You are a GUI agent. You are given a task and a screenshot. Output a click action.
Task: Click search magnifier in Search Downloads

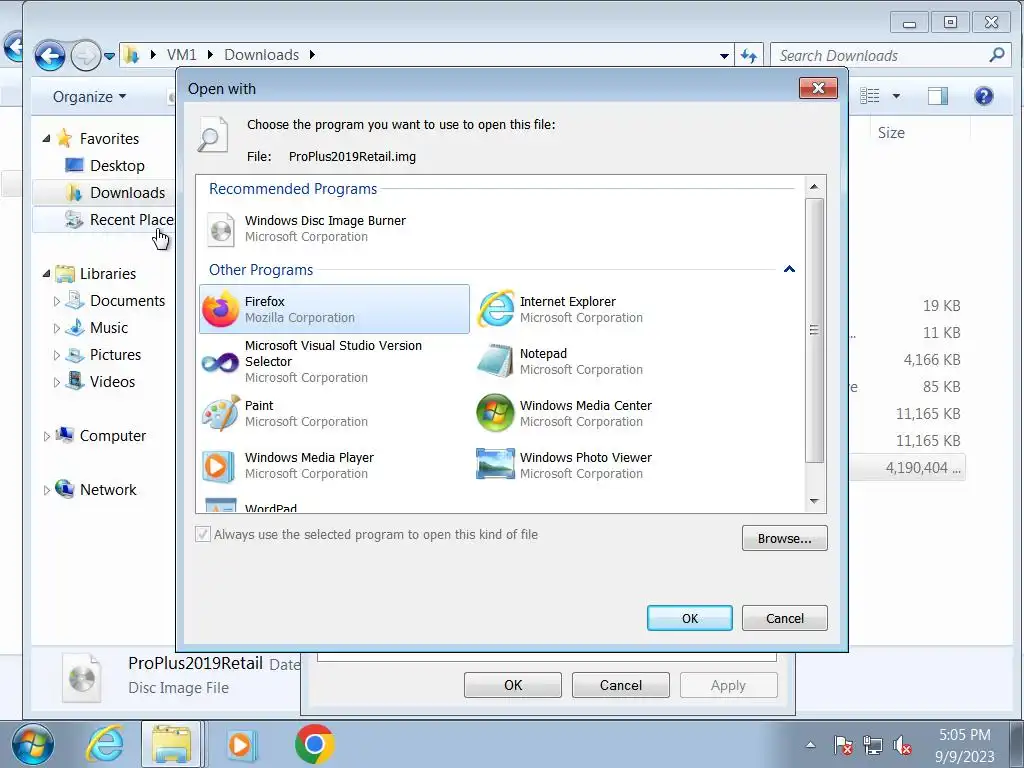pos(997,55)
